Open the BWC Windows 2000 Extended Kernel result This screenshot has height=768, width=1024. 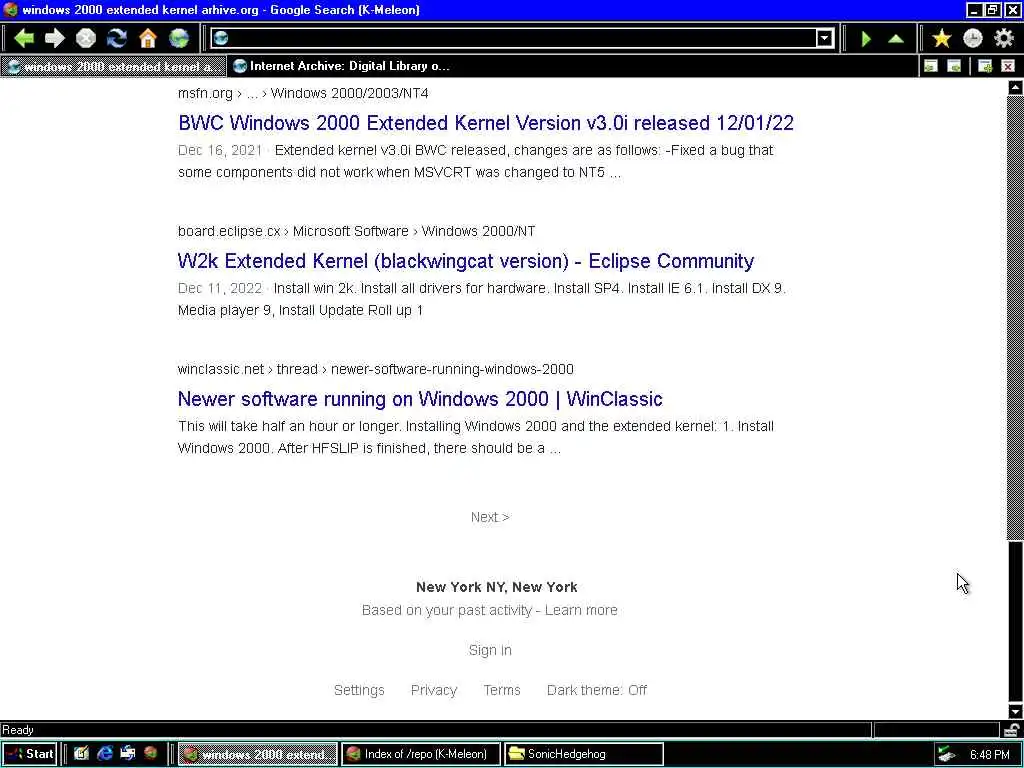(486, 123)
